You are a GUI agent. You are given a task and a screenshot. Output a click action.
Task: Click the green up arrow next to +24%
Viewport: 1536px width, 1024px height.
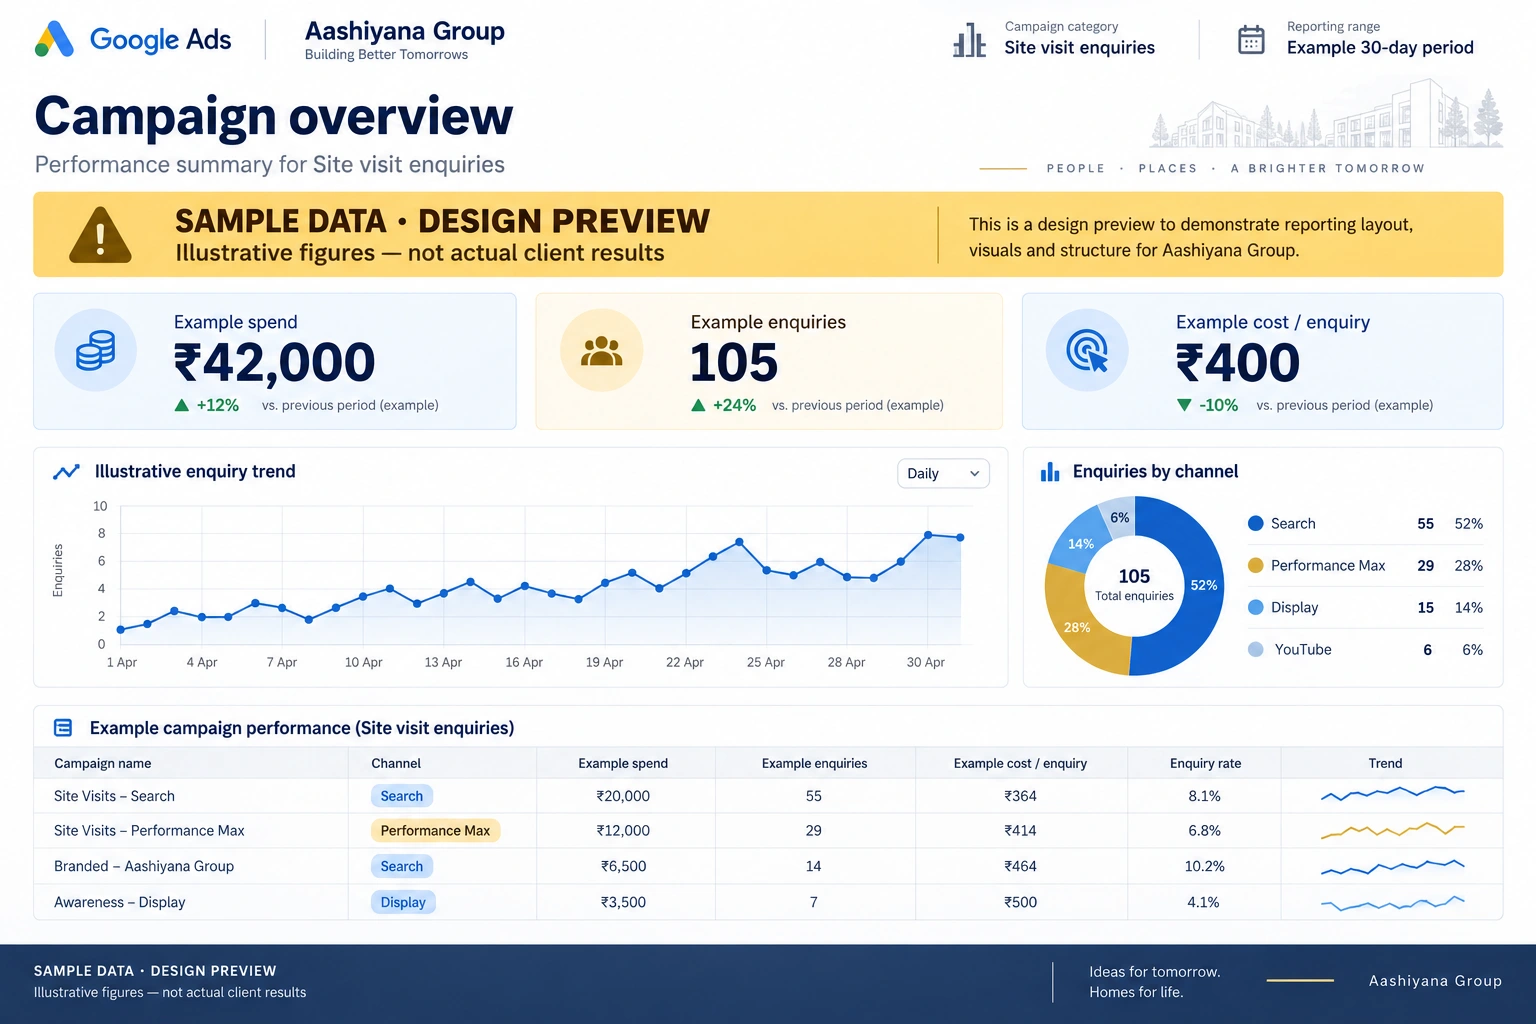click(698, 405)
